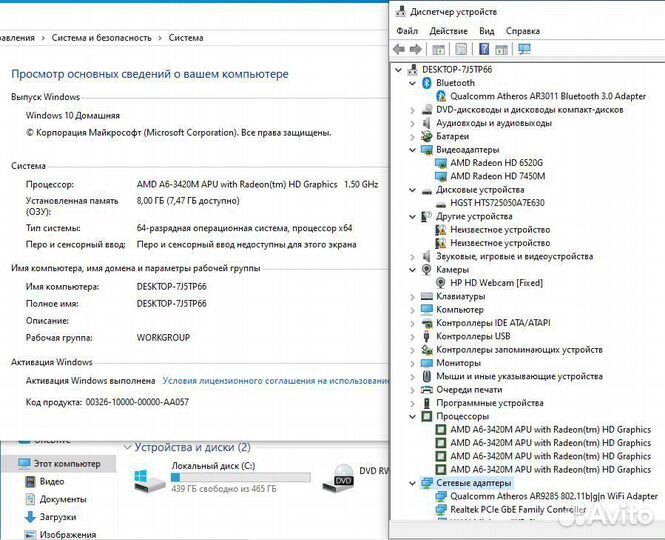Image resolution: width=665 pixels, height=540 pixels.
Task: Click the Локальный диск (C:) drive icon
Action: [x=149, y=480]
